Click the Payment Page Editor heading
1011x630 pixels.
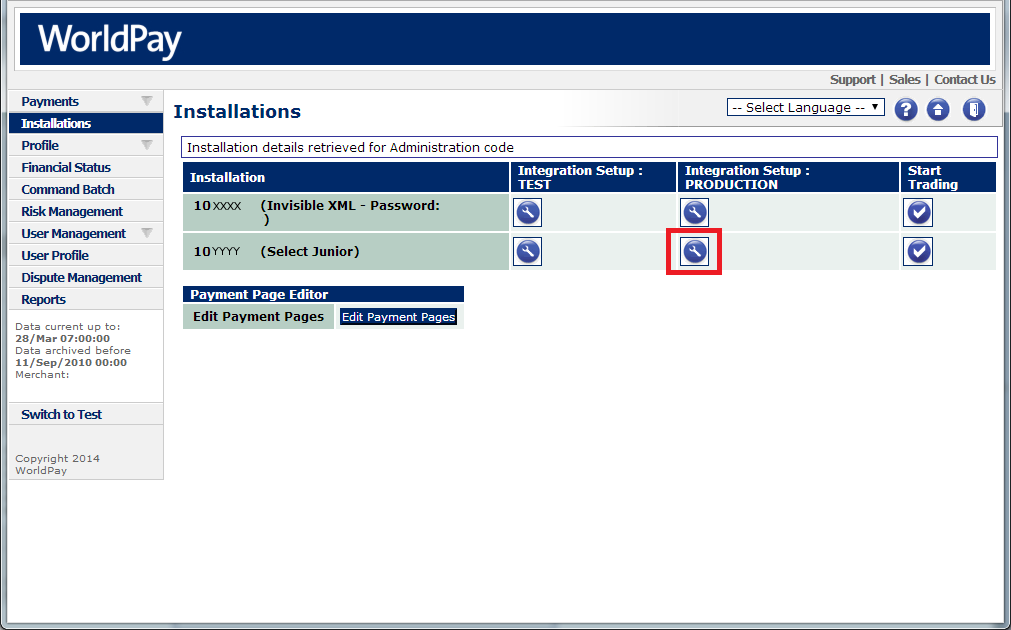323,294
